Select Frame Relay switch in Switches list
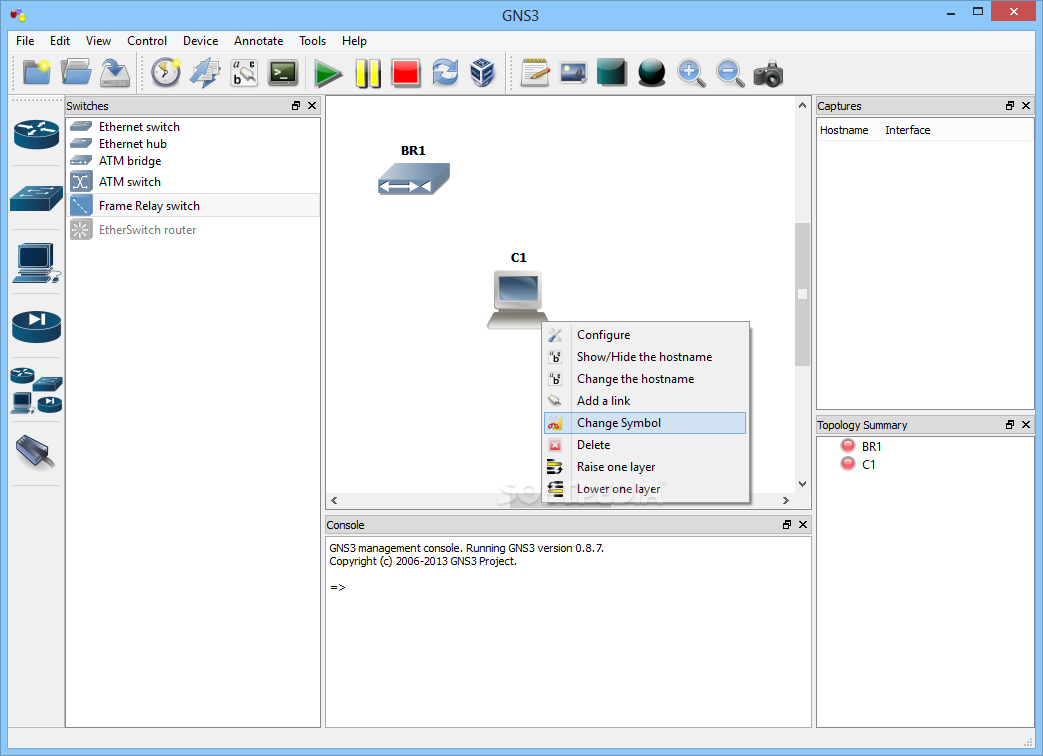The width and height of the screenshot is (1043, 756). pyautogui.click(x=193, y=205)
